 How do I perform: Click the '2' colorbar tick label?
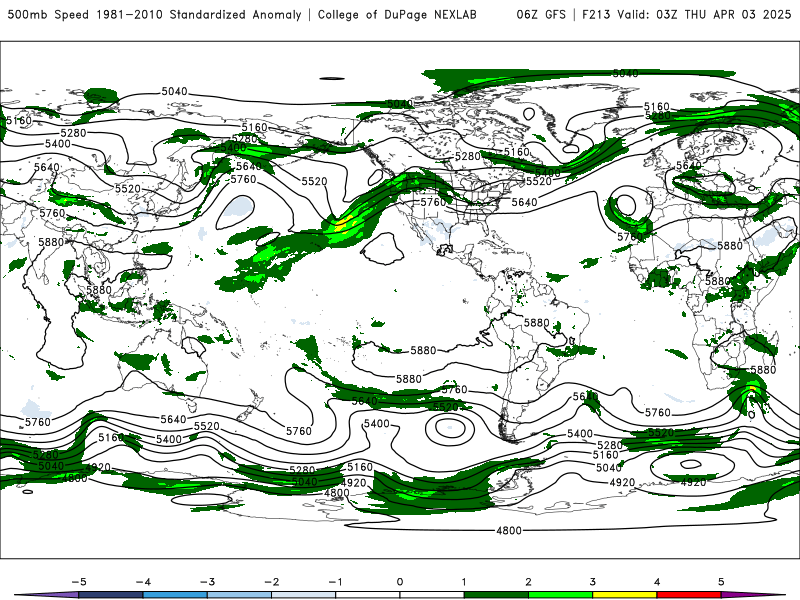click(528, 582)
